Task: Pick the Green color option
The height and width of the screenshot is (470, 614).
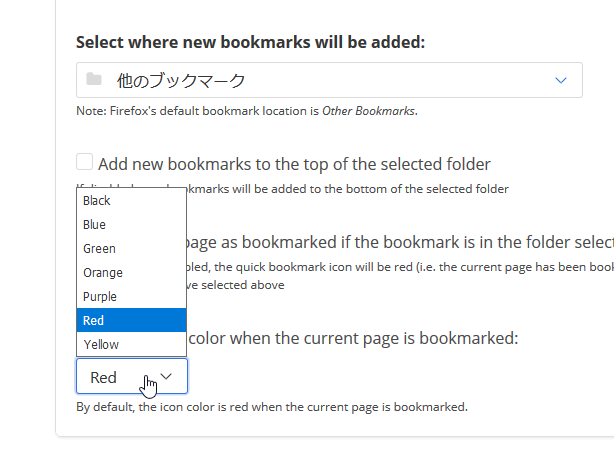Action: coord(132,248)
